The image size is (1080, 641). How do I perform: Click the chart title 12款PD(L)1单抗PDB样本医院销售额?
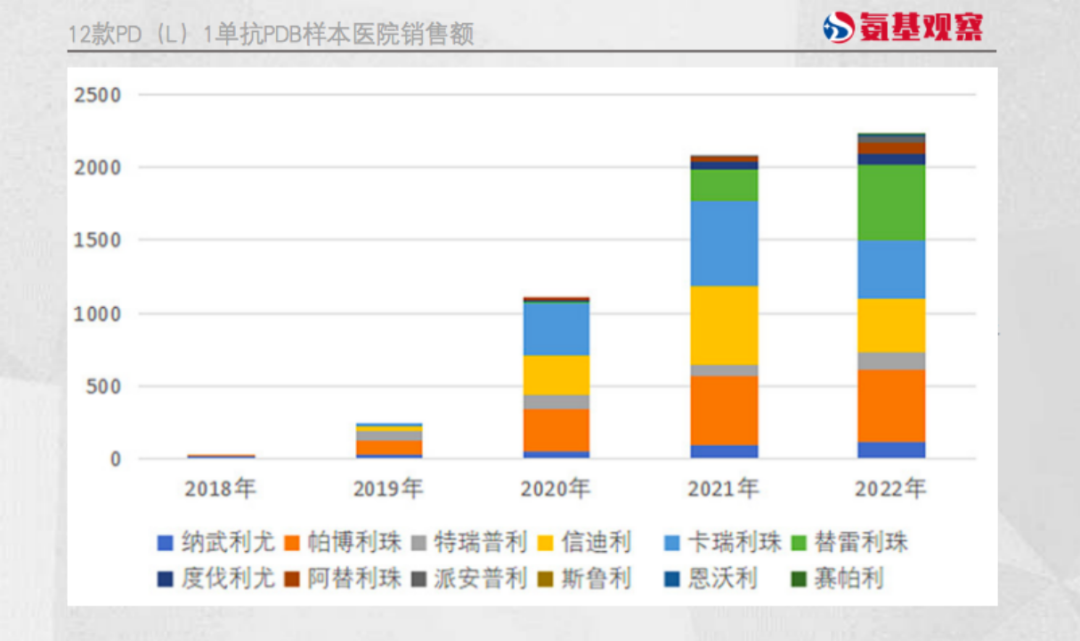[x=271, y=33]
